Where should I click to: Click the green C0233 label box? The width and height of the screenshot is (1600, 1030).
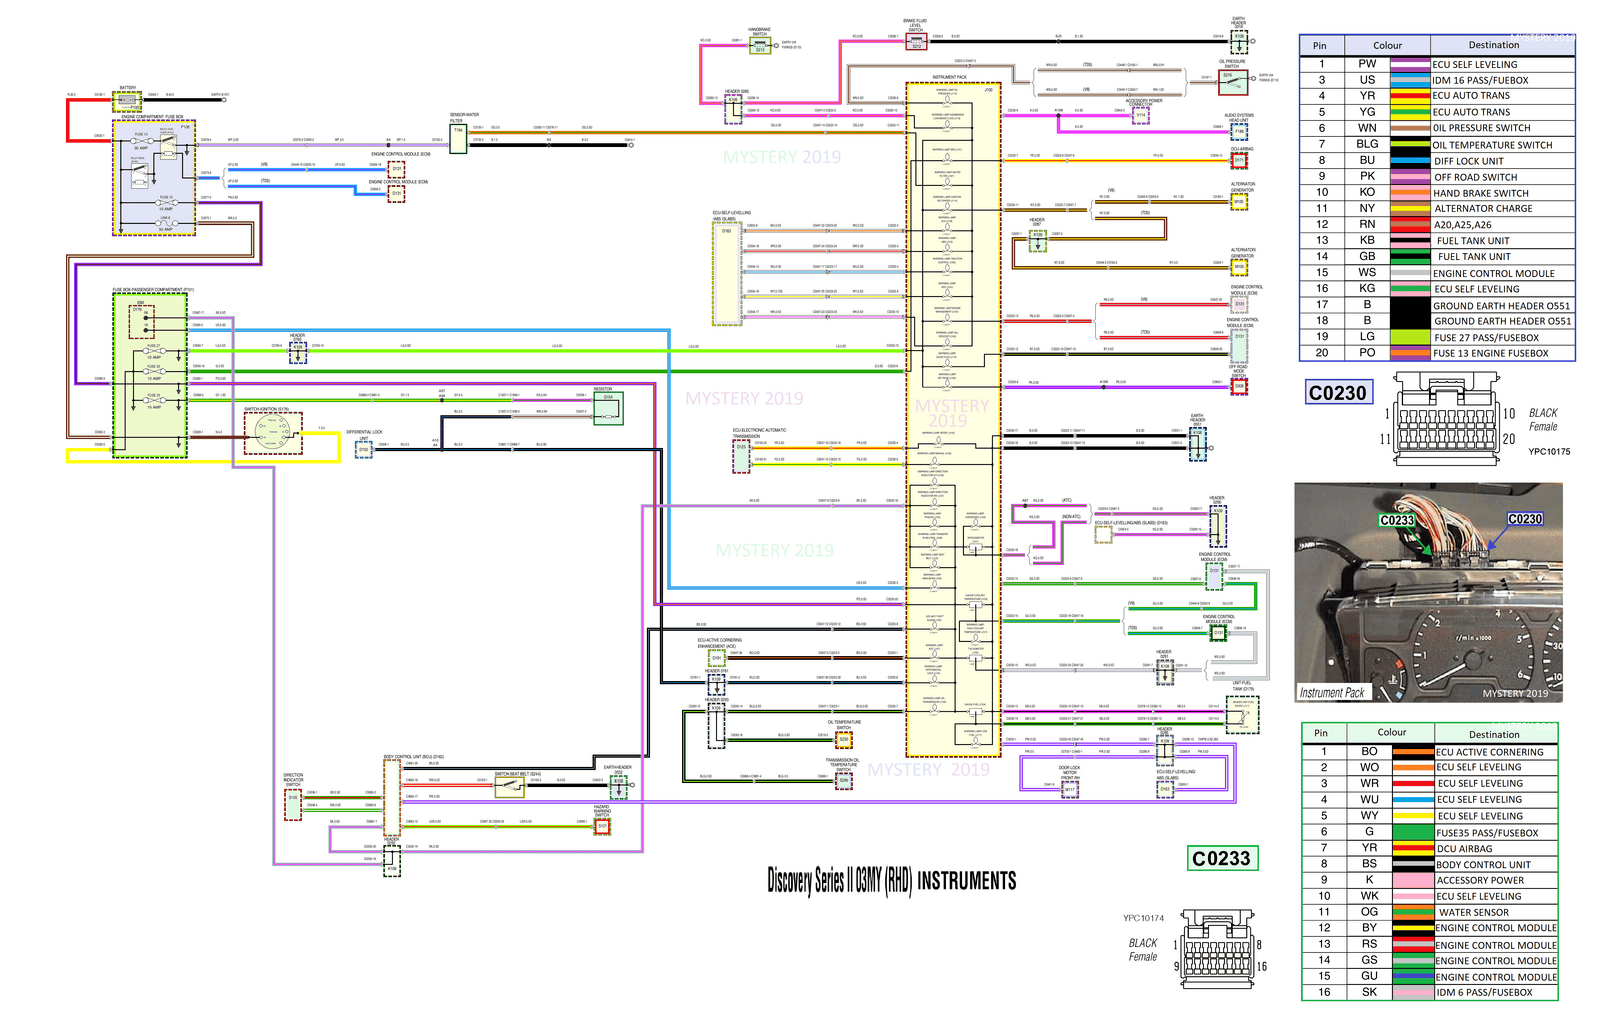pos(1221,858)
